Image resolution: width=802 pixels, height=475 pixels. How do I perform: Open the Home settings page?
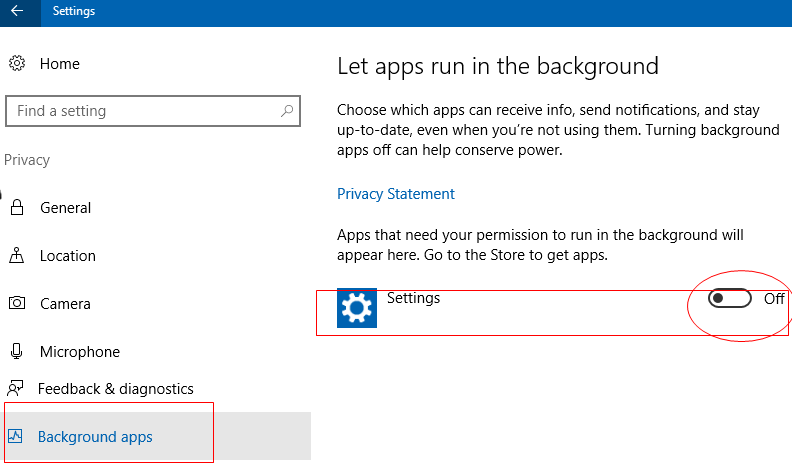[x=60, y=64]
